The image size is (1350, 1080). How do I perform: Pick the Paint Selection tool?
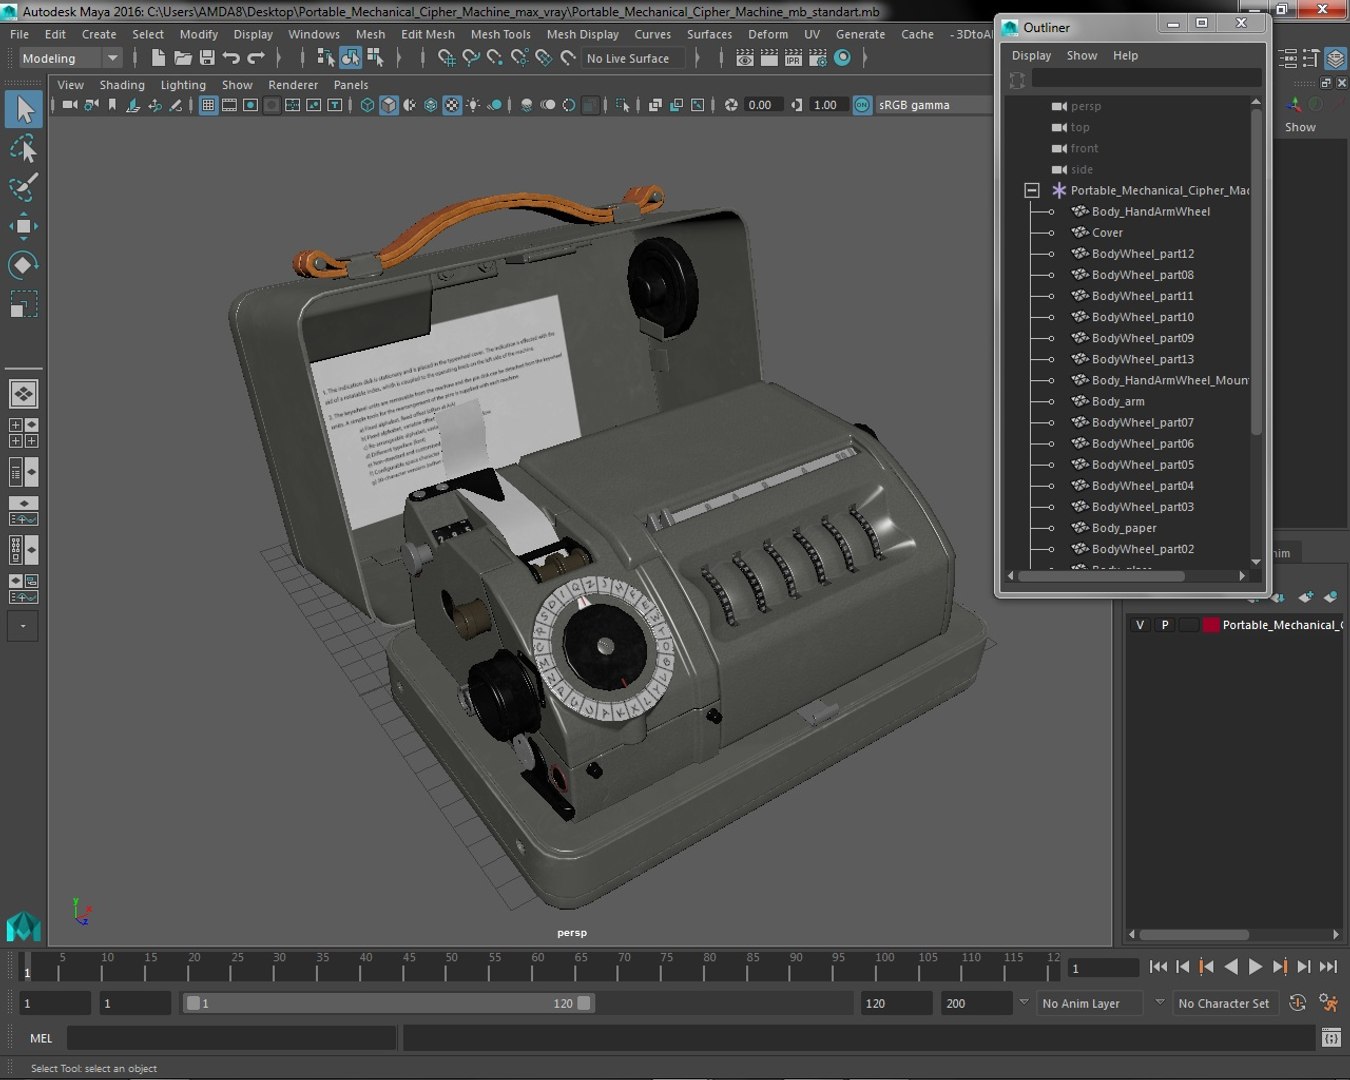(23, 187)
